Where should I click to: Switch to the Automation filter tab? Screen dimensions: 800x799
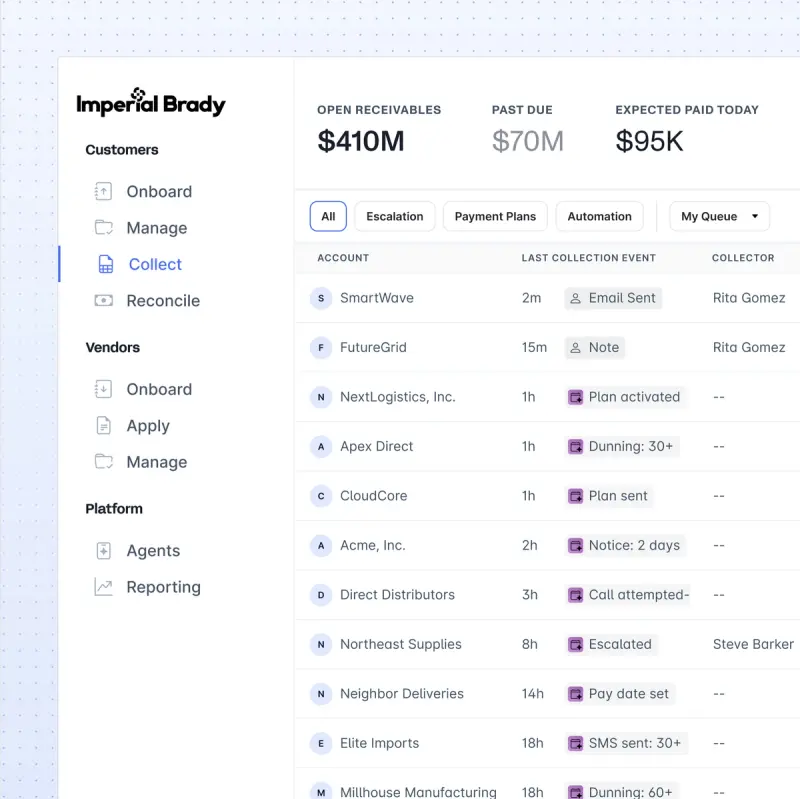[x=599, y=216]
